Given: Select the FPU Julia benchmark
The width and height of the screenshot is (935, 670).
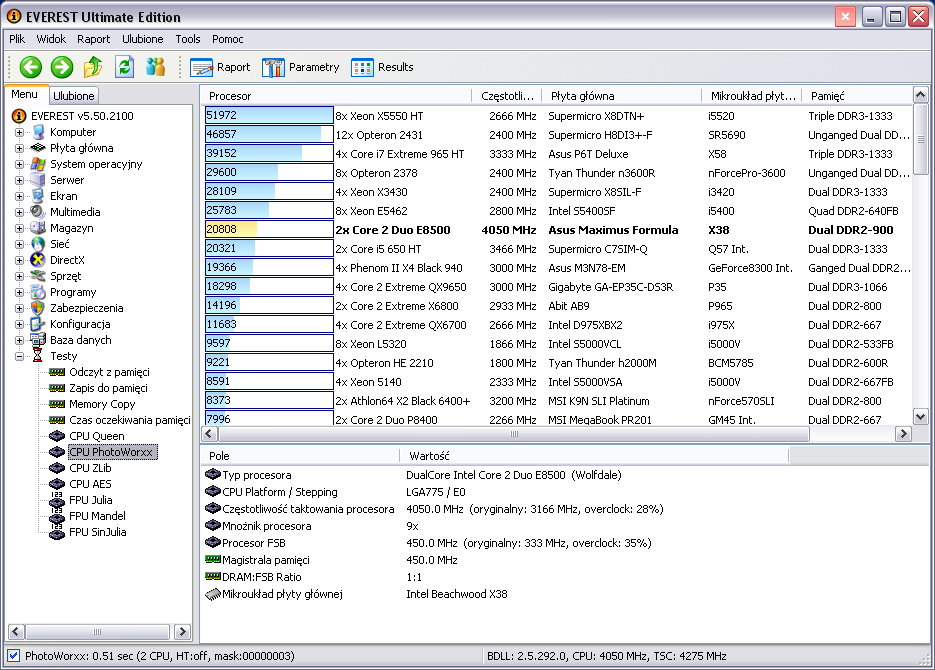Looking at the screenshot, I should [90, 500].
